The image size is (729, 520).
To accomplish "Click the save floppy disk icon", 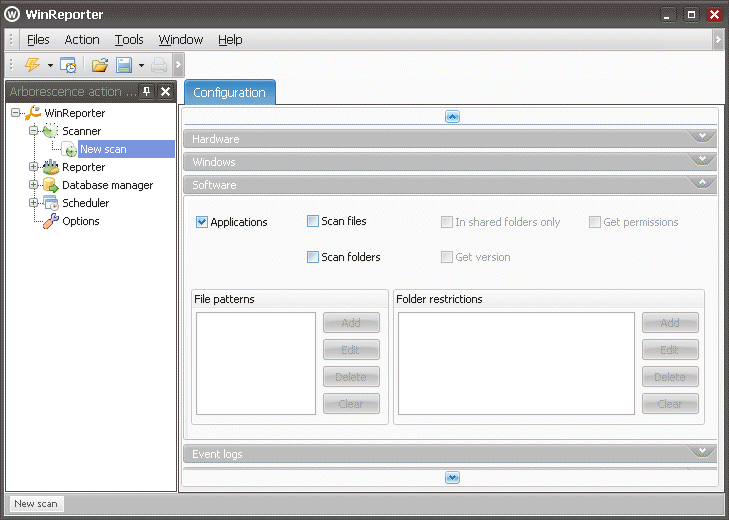I will (x=124, y=65).
